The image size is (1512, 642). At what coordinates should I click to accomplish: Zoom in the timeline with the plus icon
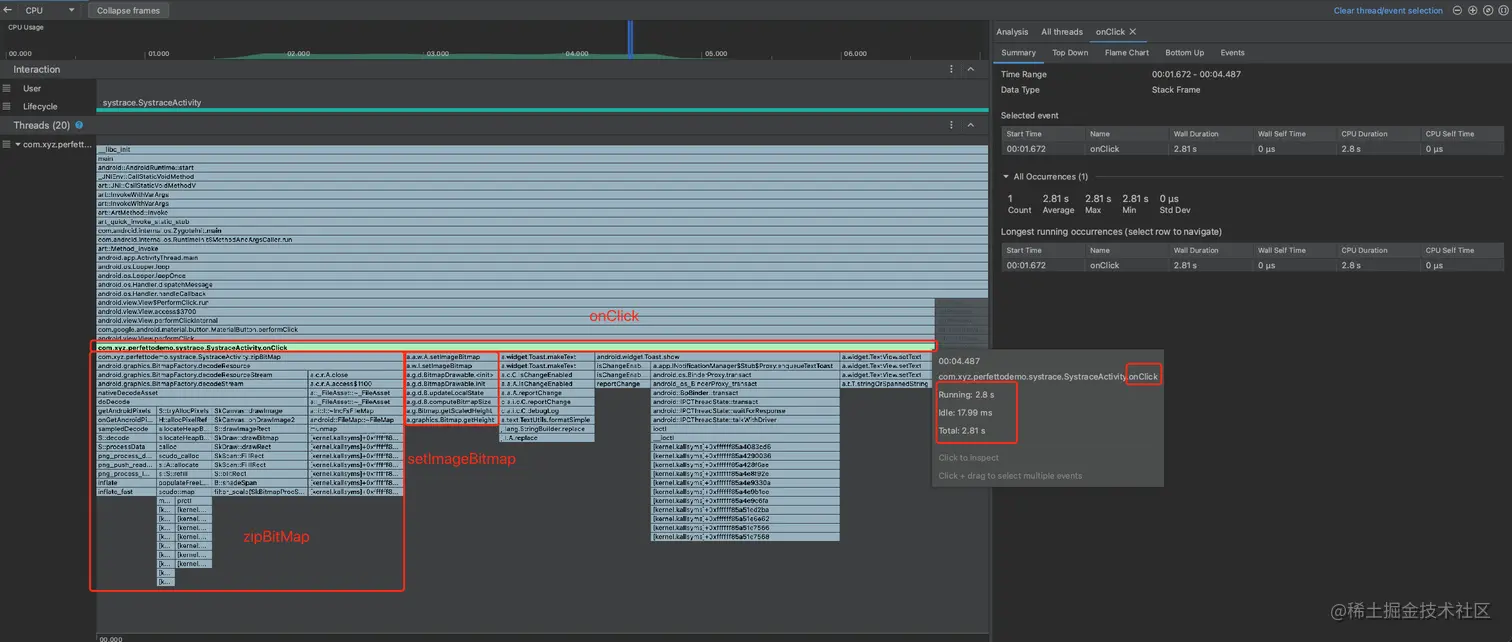1472,10
